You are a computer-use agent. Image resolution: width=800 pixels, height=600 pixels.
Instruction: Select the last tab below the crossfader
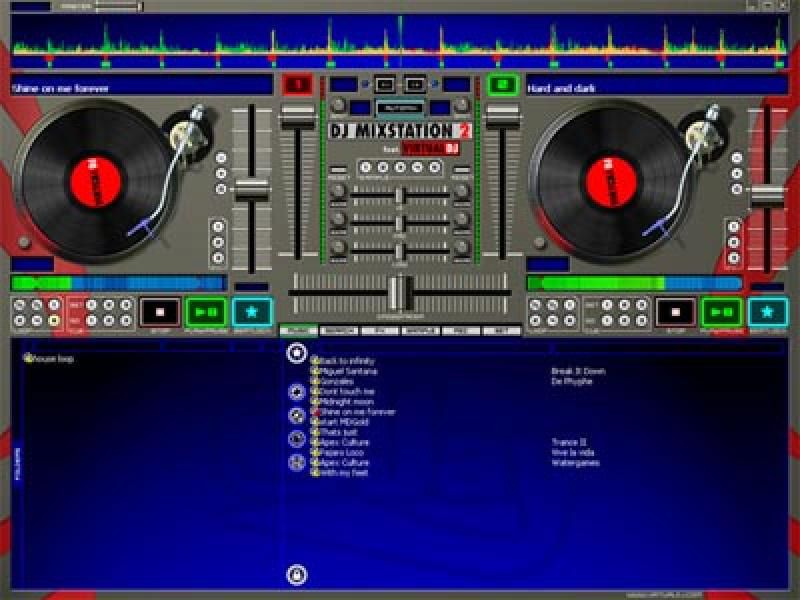coord(501,330)
